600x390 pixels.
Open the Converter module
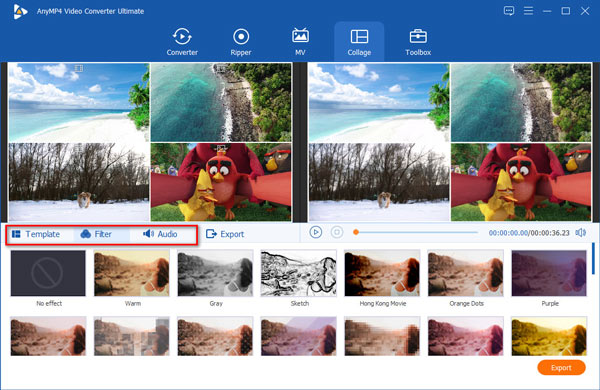[182, 42]
